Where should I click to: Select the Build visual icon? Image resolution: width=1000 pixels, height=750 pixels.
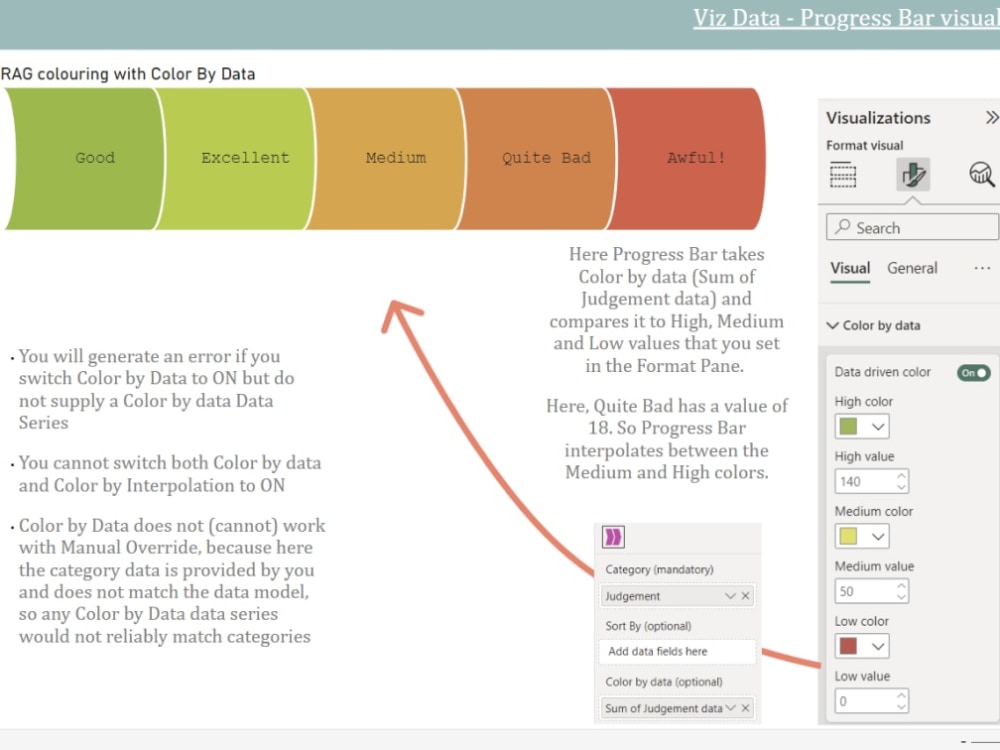click(843, 175)
